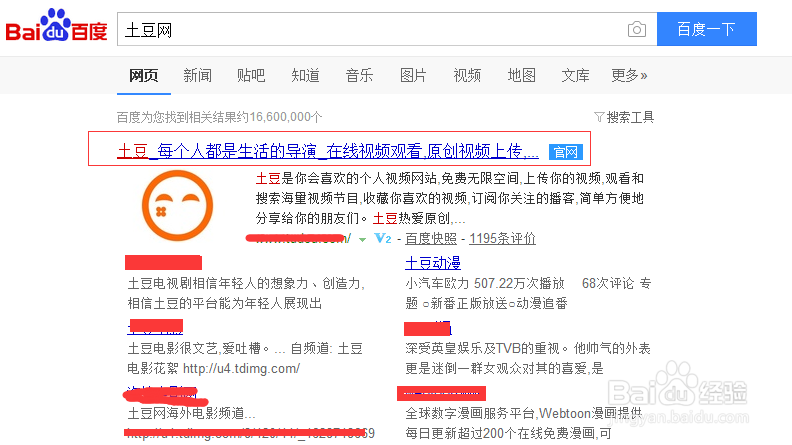
Task: Open camera image search icon
Action: coord(636,29)
